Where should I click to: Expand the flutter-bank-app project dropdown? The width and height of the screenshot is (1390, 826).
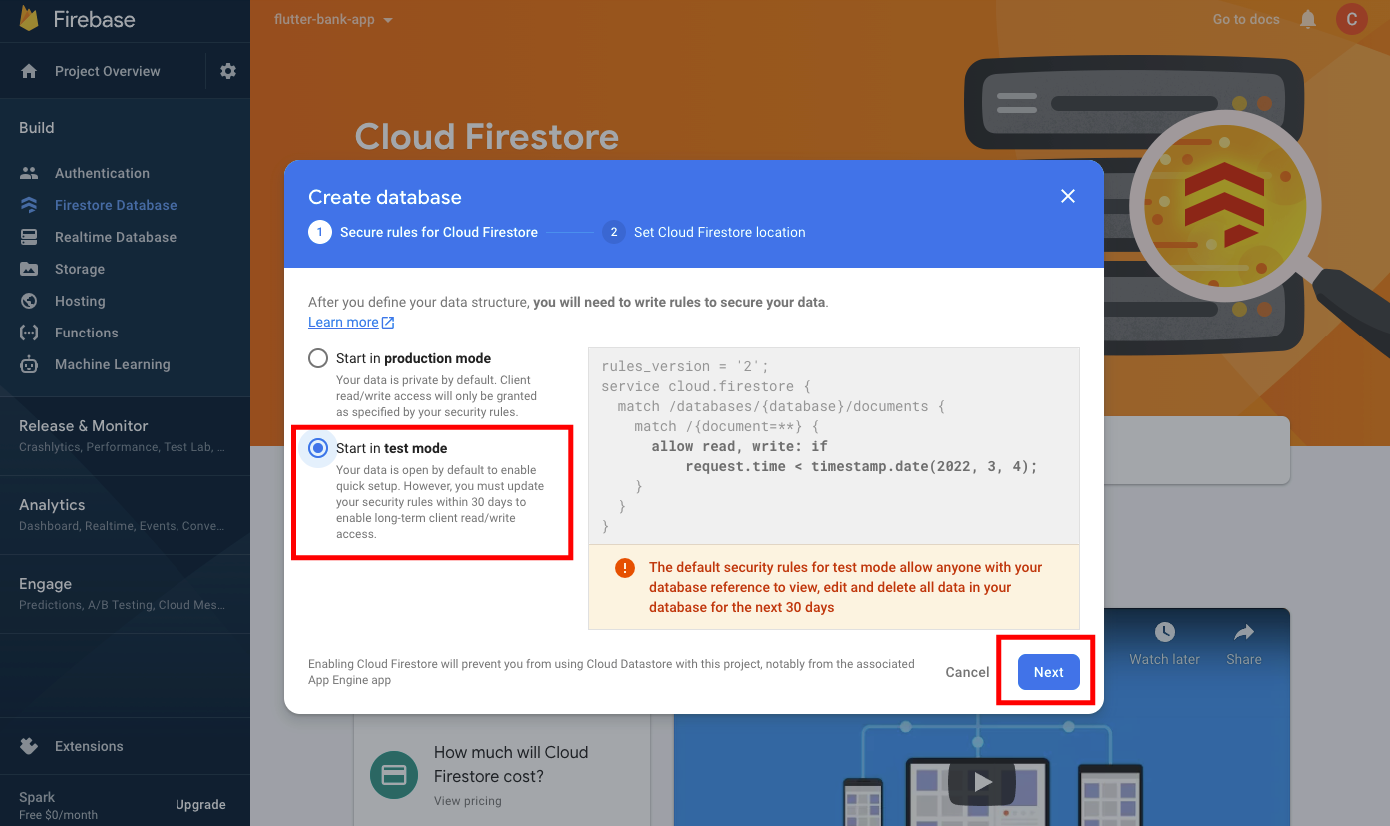click(333, 20)
